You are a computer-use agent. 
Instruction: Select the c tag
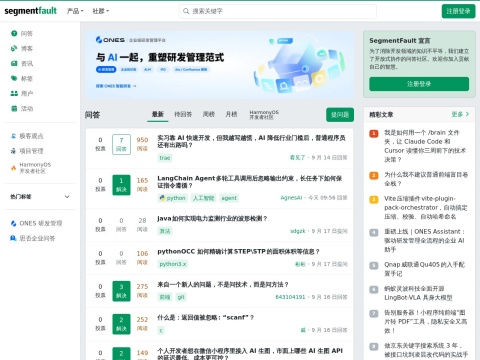pyautogui.click(x=161, y=330)
